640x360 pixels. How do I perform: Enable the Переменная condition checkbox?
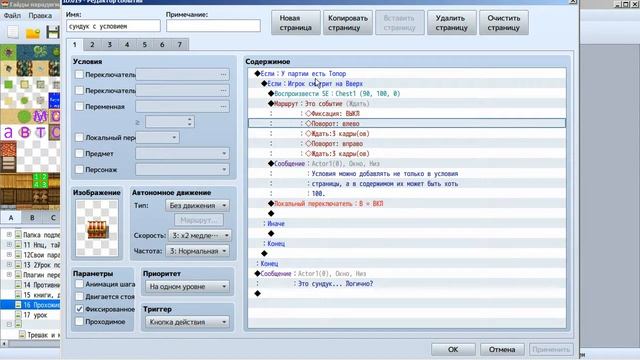(79, 106)
